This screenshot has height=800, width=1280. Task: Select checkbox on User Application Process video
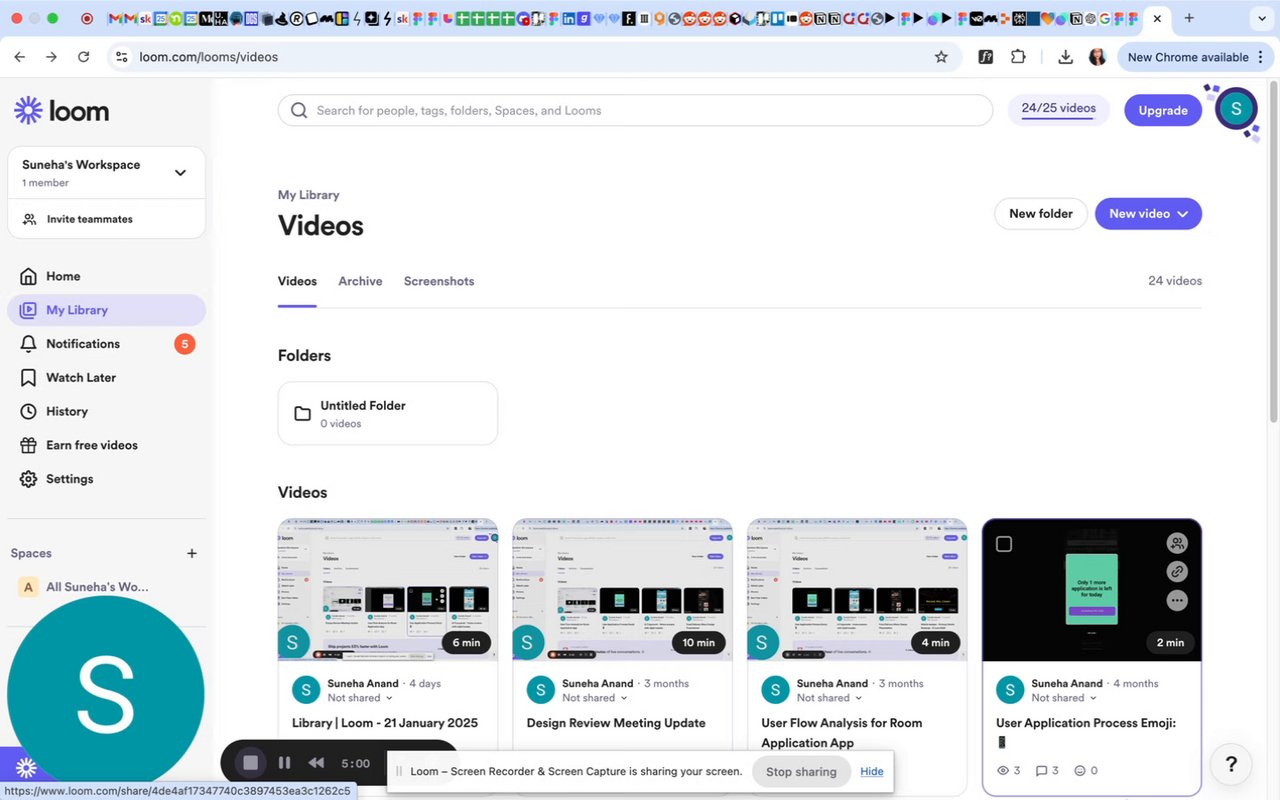[1004, 544]
